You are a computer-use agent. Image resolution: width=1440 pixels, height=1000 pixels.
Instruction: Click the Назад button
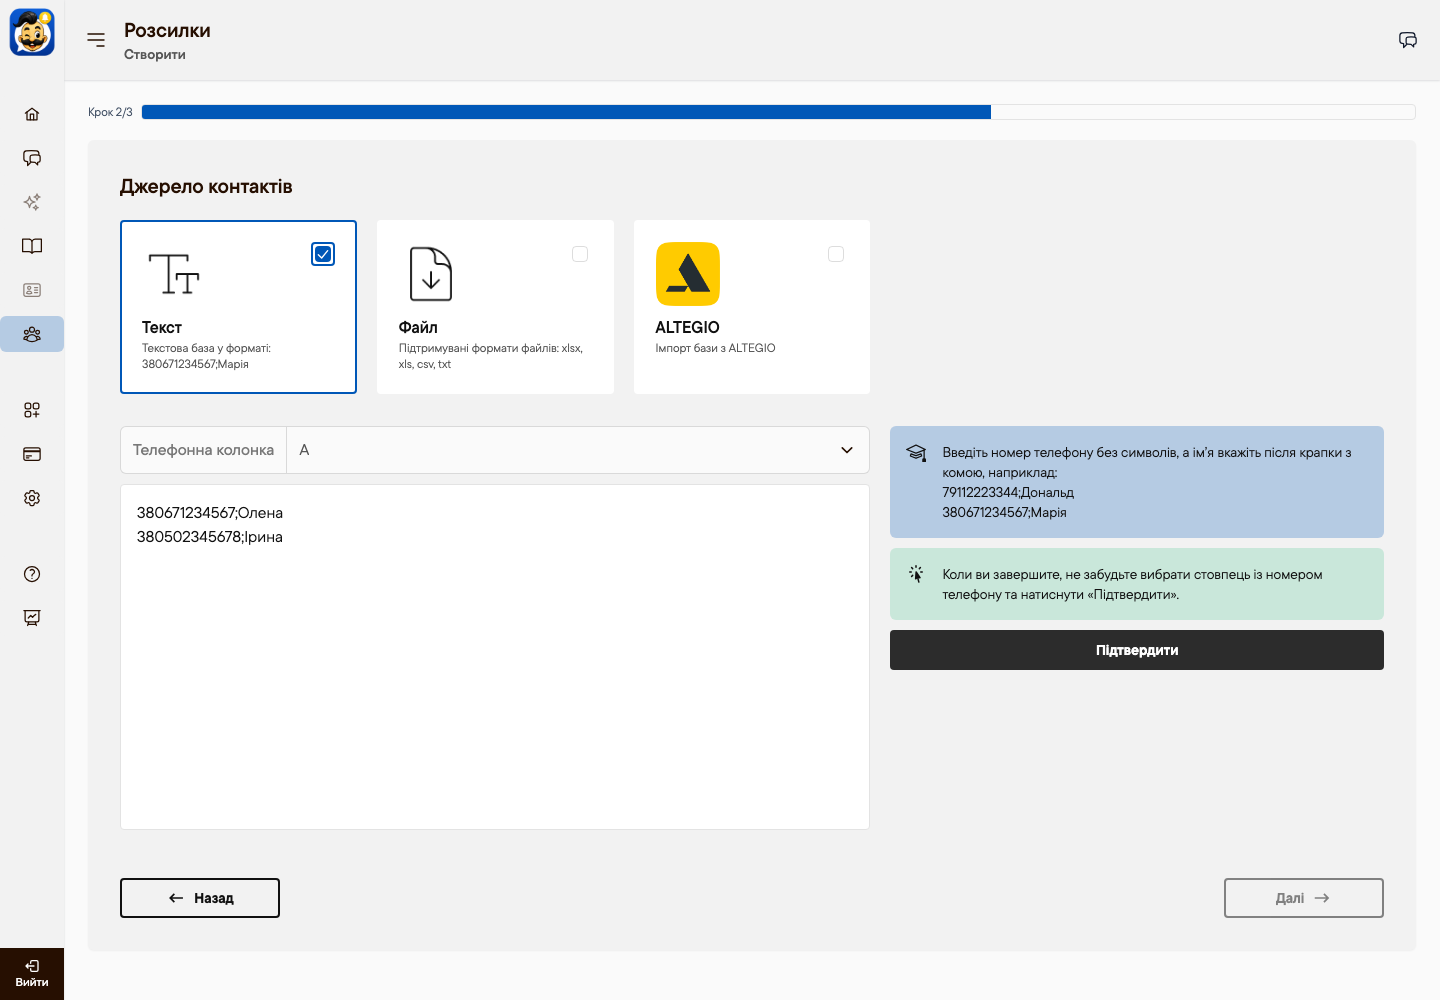(200, 898)
